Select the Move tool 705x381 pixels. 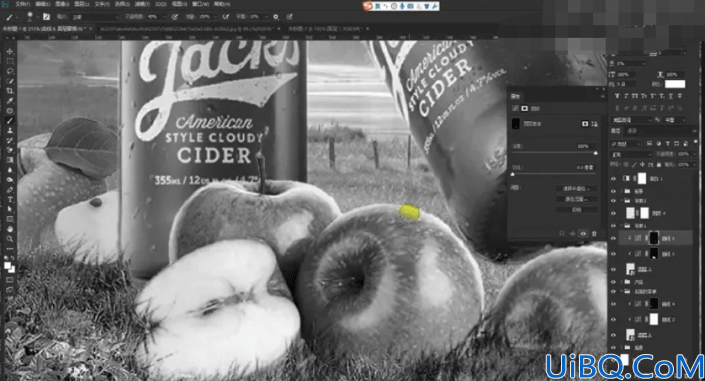point(9,52)
